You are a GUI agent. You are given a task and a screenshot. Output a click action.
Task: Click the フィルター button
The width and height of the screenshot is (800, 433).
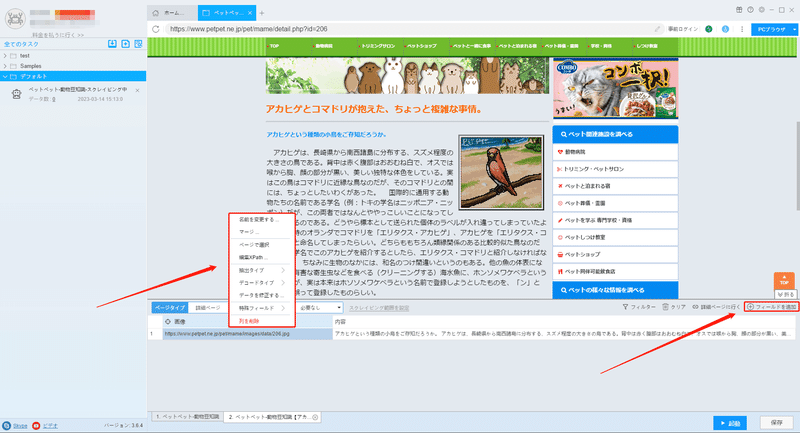(x=639, y=307)
